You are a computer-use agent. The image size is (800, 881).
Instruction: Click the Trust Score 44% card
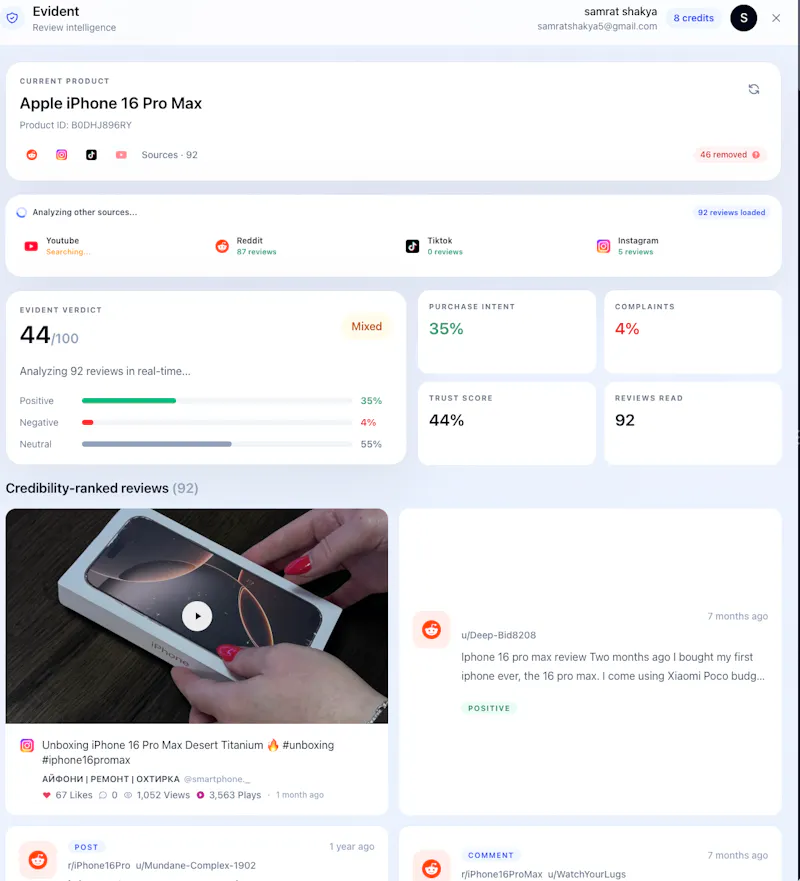tap(507, 423)
